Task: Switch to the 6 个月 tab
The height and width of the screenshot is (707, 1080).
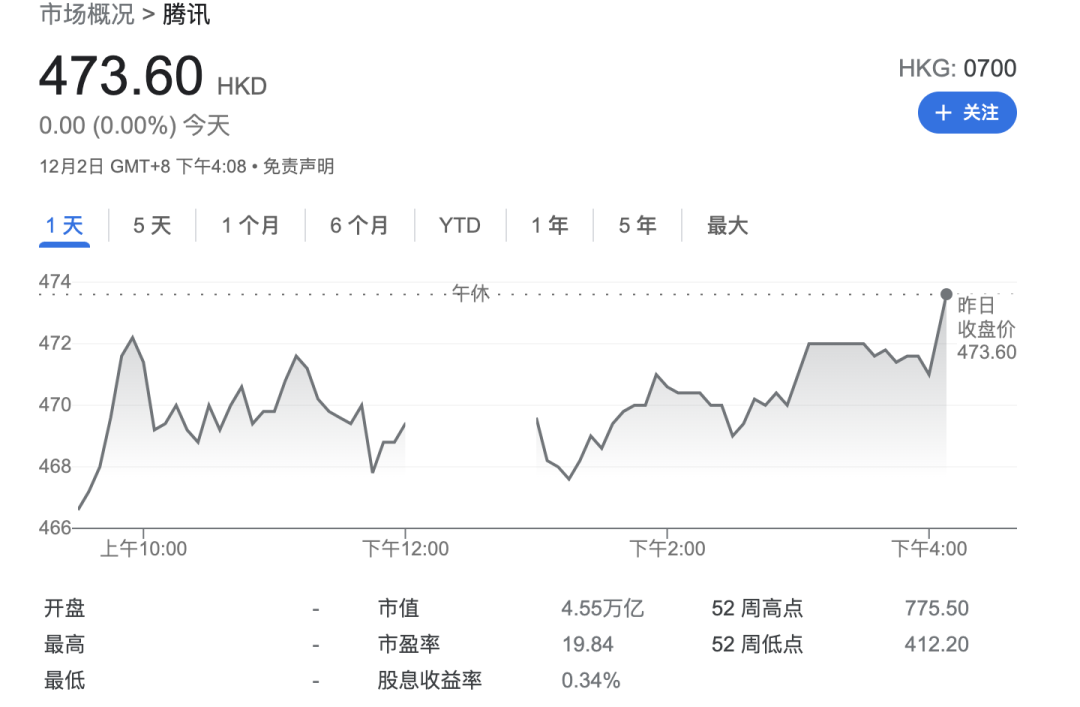Action: [359, 226]
